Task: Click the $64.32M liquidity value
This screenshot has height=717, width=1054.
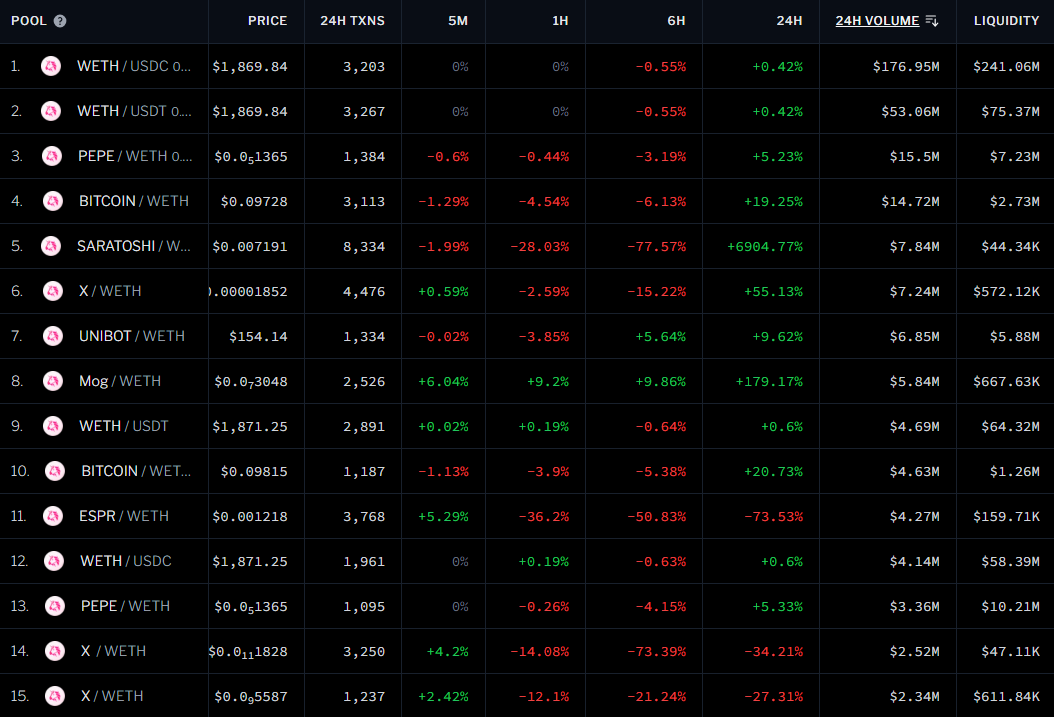Action: (1010, 427)
